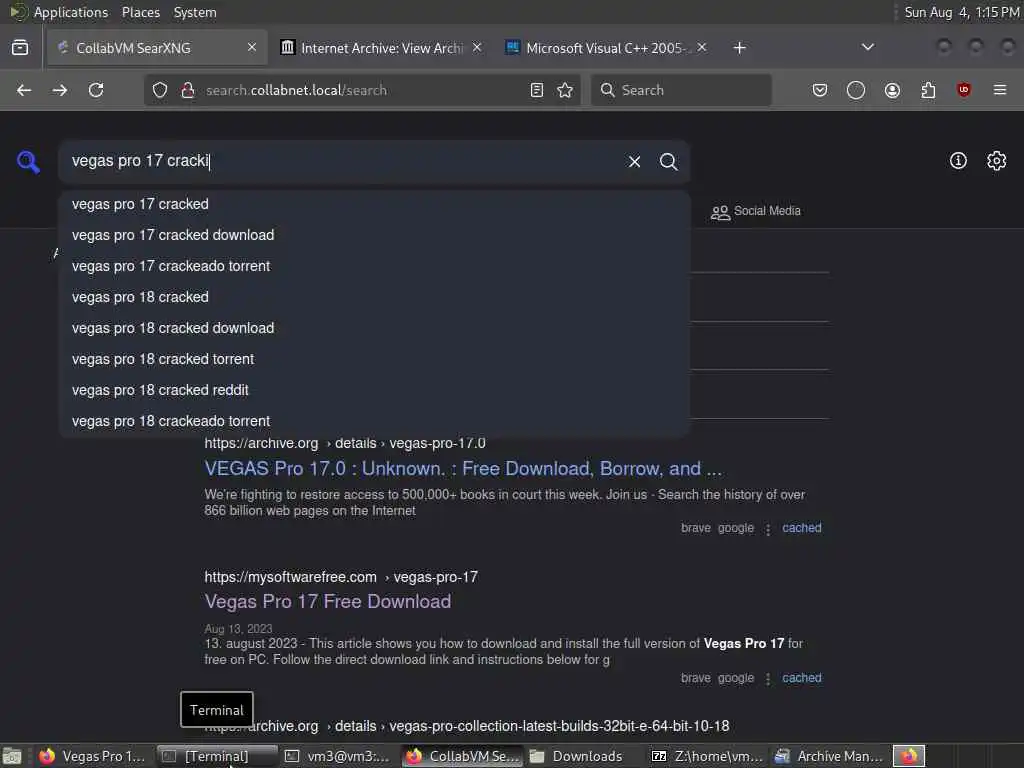Click the Firefox Search box

pyautogui.click(x=680, y=90)
